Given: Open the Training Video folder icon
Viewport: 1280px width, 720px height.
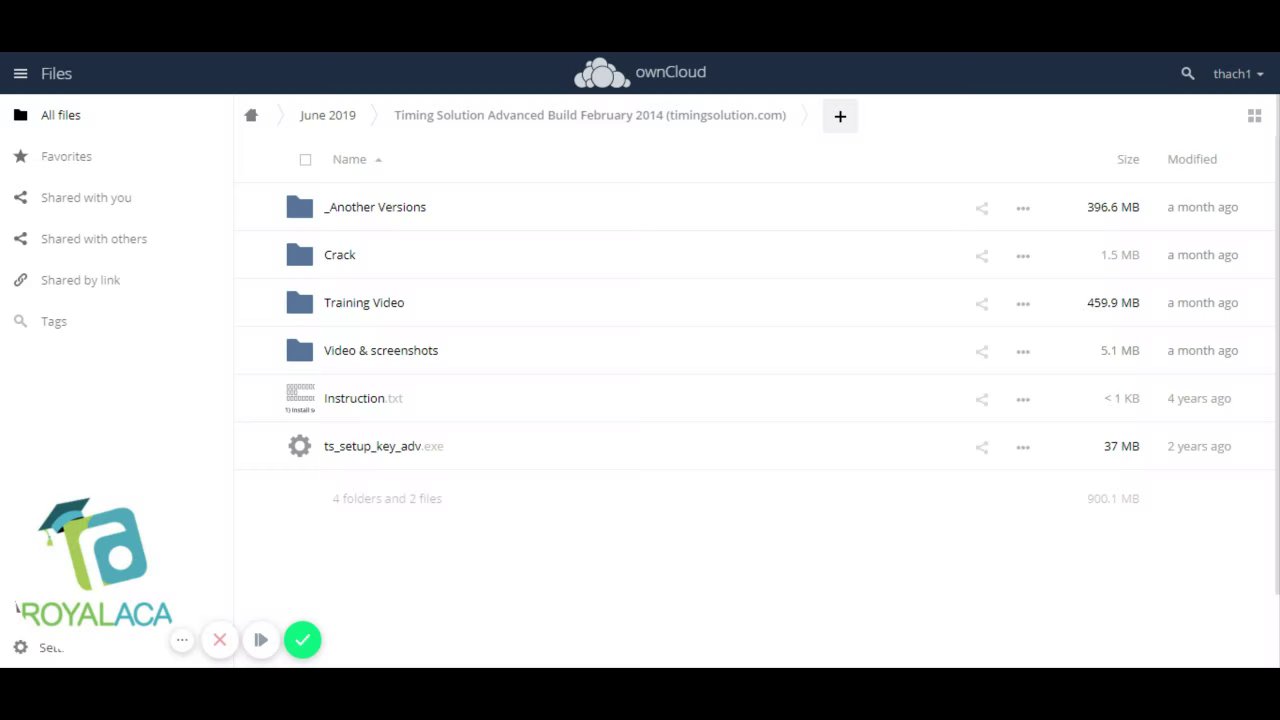Looking at the screenshot, I should [299, 303].
